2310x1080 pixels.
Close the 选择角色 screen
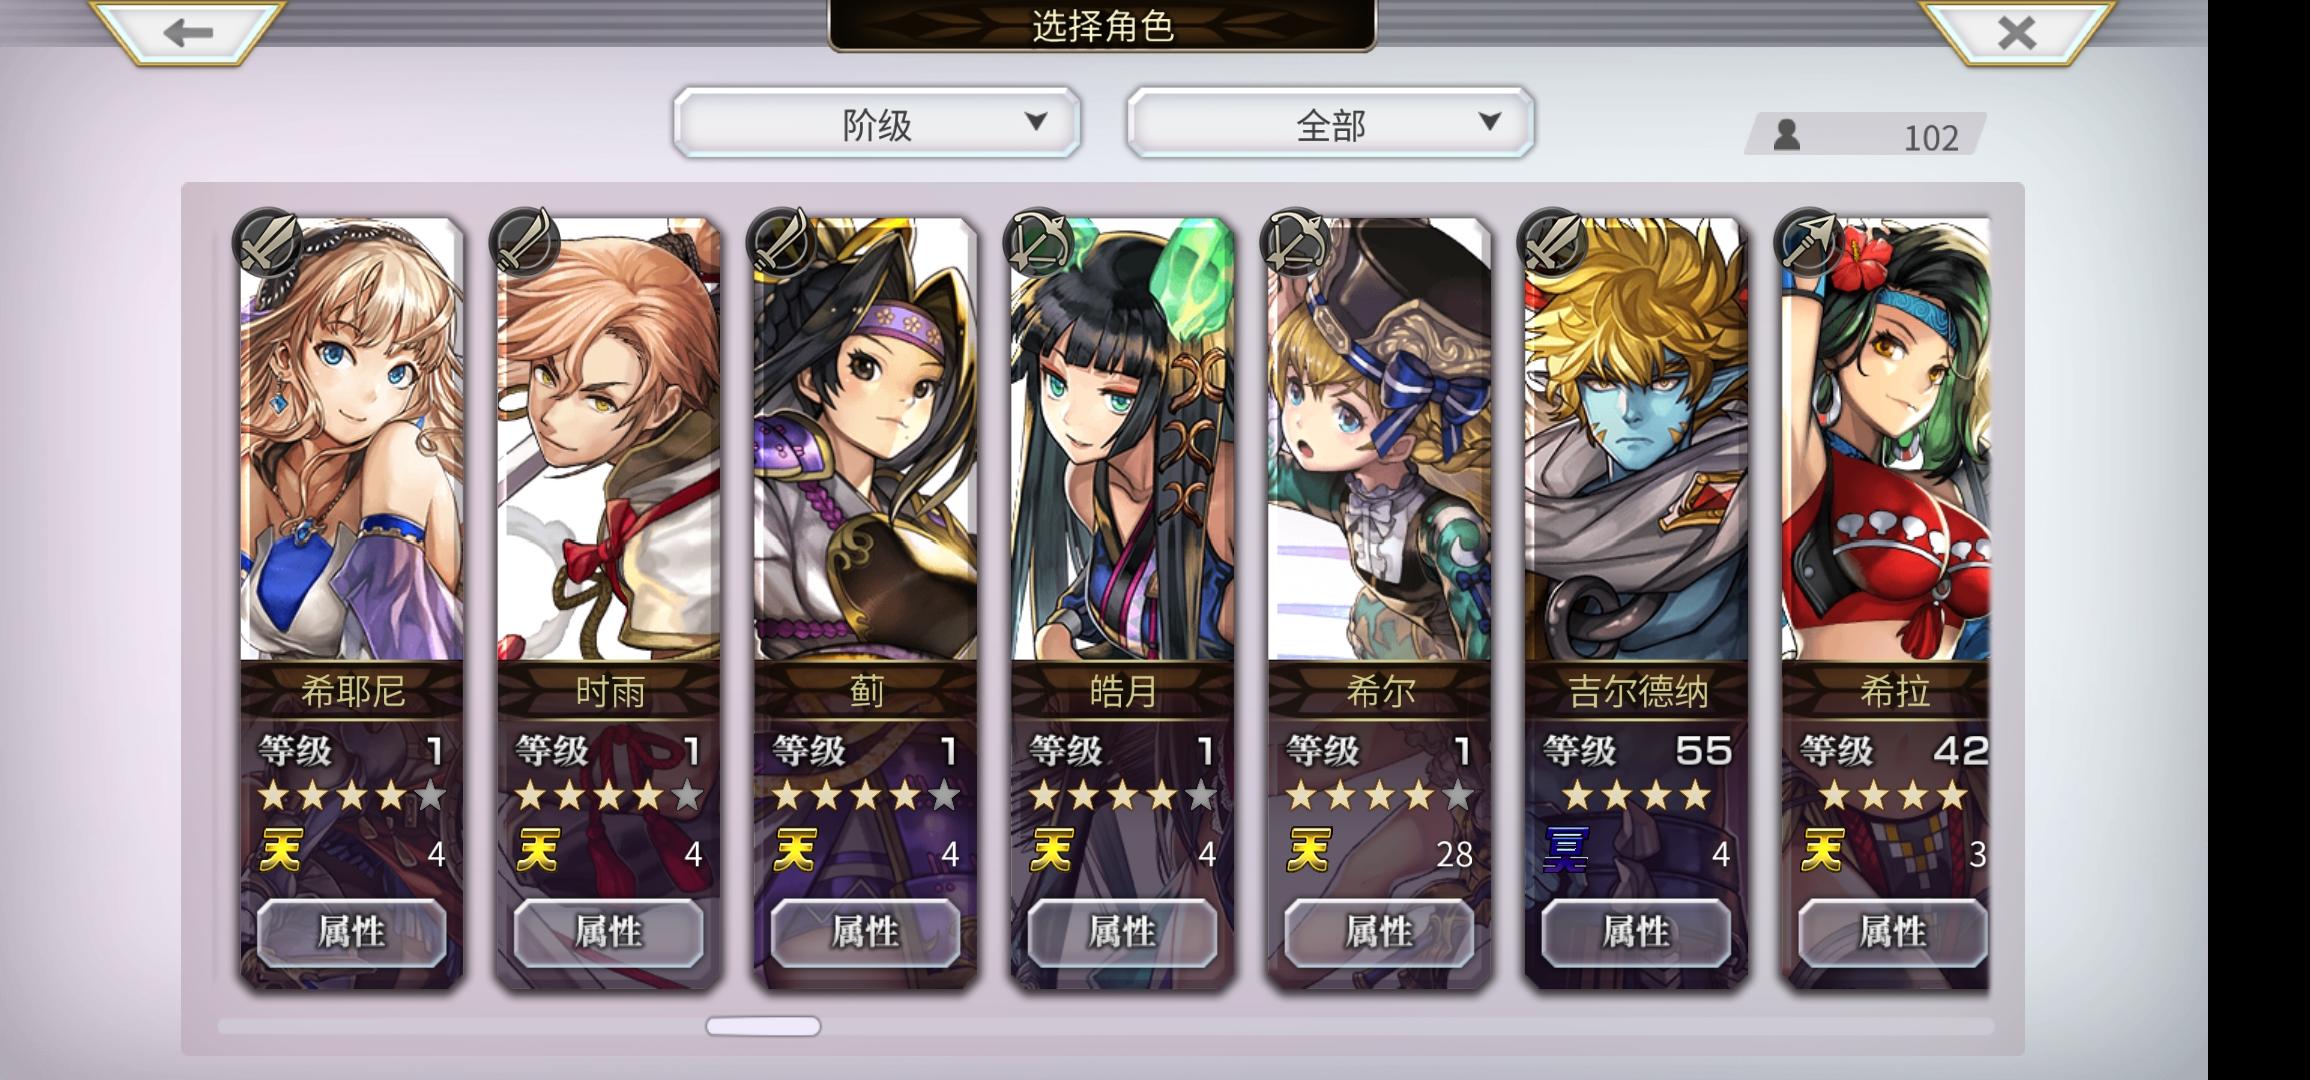(2016, 32)
